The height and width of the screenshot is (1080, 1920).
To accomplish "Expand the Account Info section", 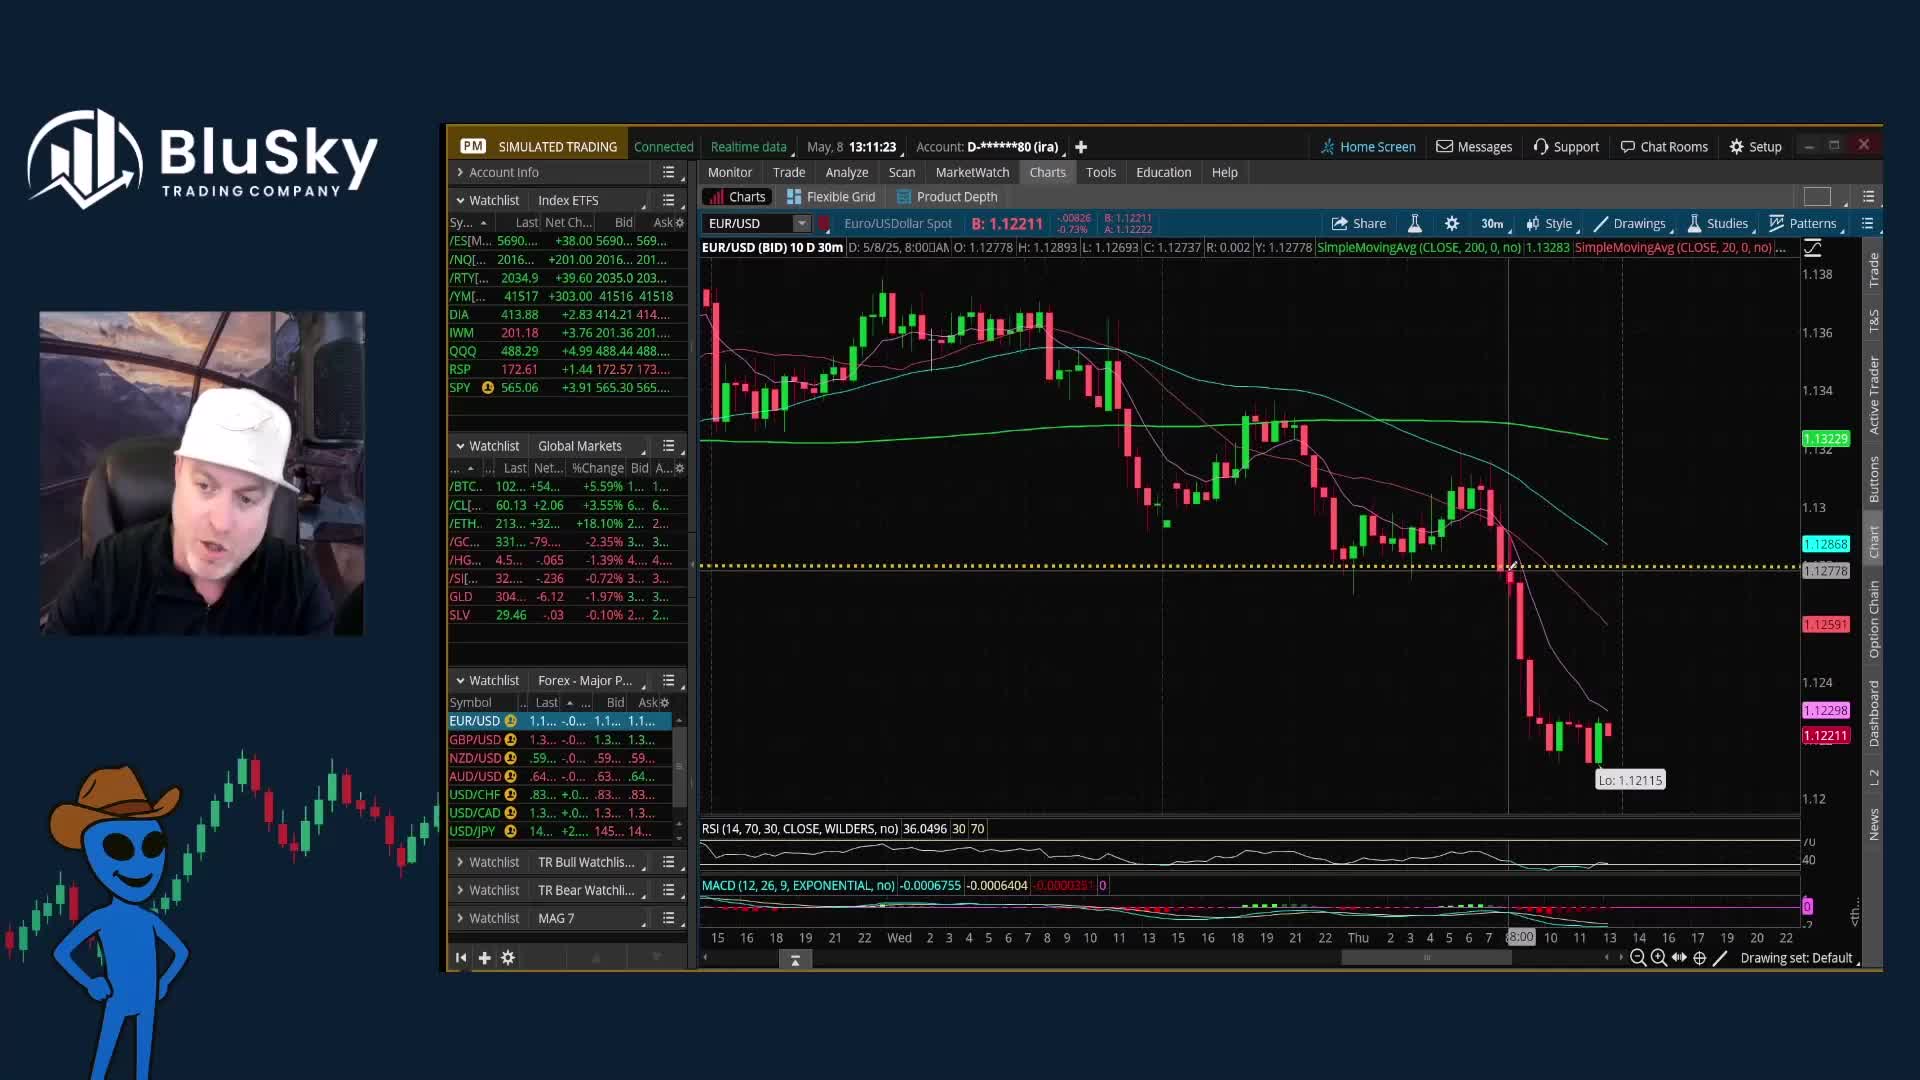I will point(460,172).
